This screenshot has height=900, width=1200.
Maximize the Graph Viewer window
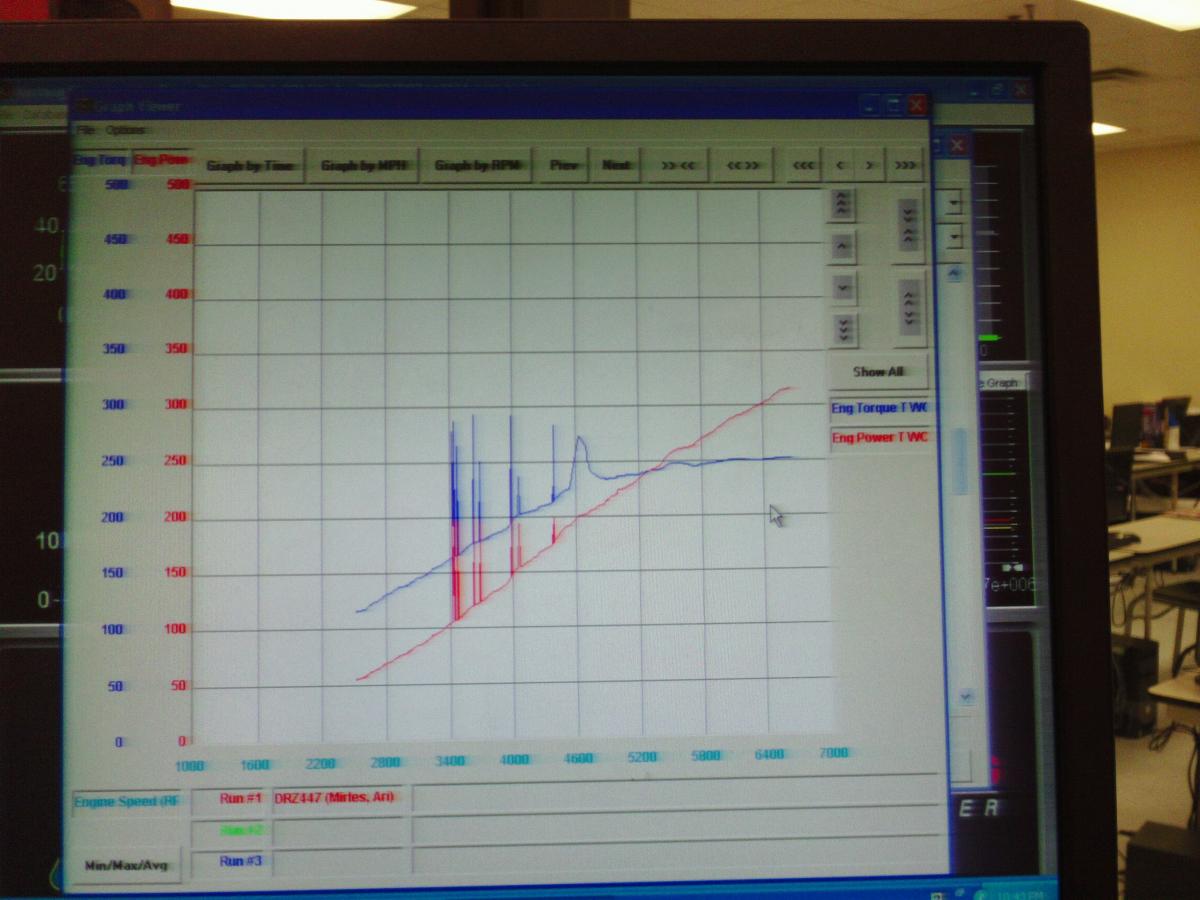click(x=894, y=104)
